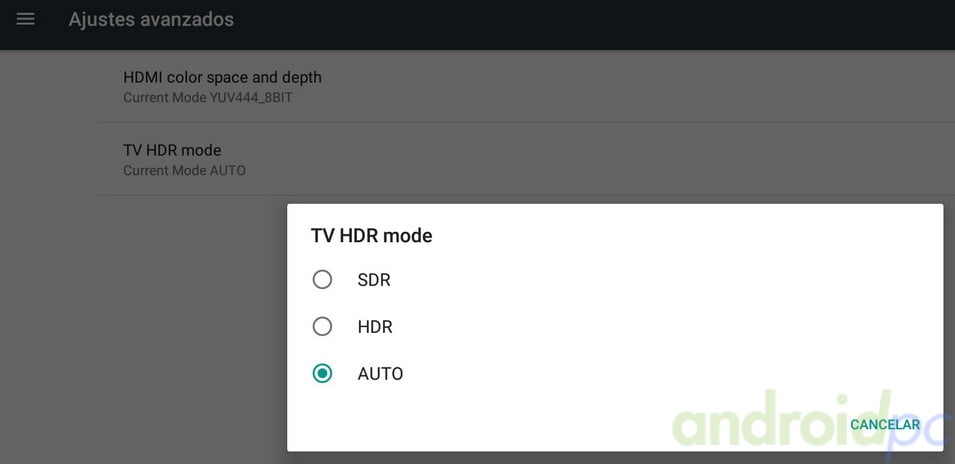Screen dimensions: 955x464
Task: Select the HDR radio button circle
Action: click(322, 326)
